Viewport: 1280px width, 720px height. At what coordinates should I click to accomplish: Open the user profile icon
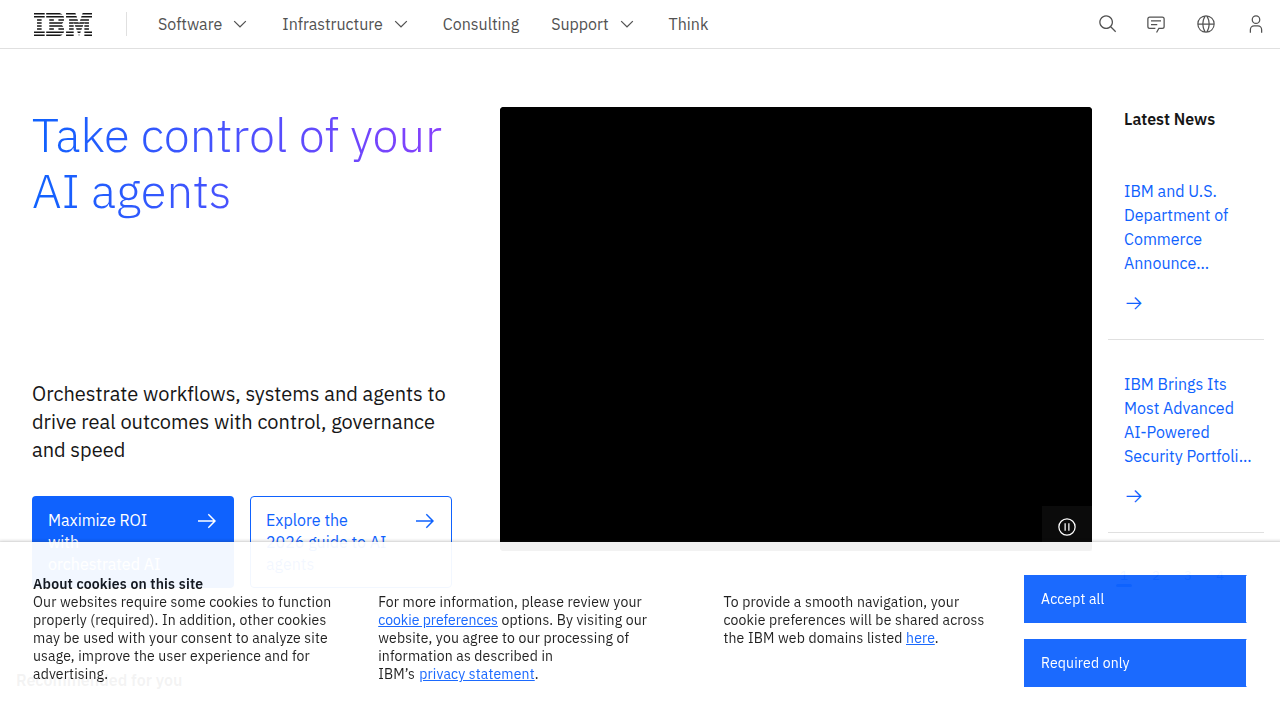point(1256,24)
